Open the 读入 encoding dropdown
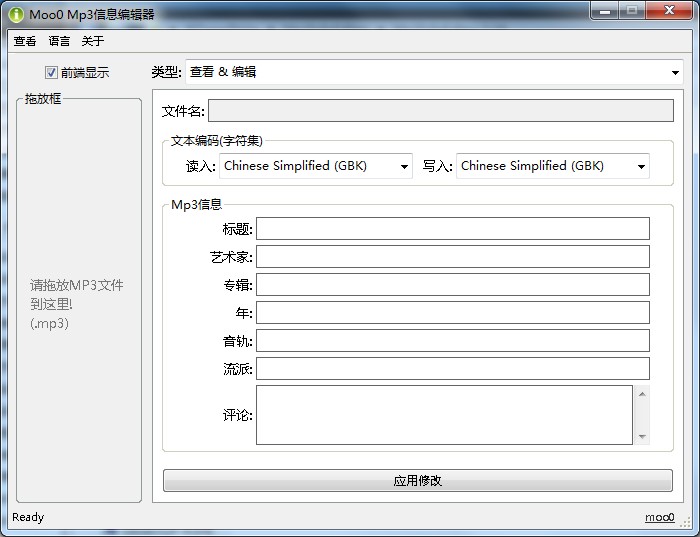Screen dimensions: 700x537 click(x=316, y=166)
